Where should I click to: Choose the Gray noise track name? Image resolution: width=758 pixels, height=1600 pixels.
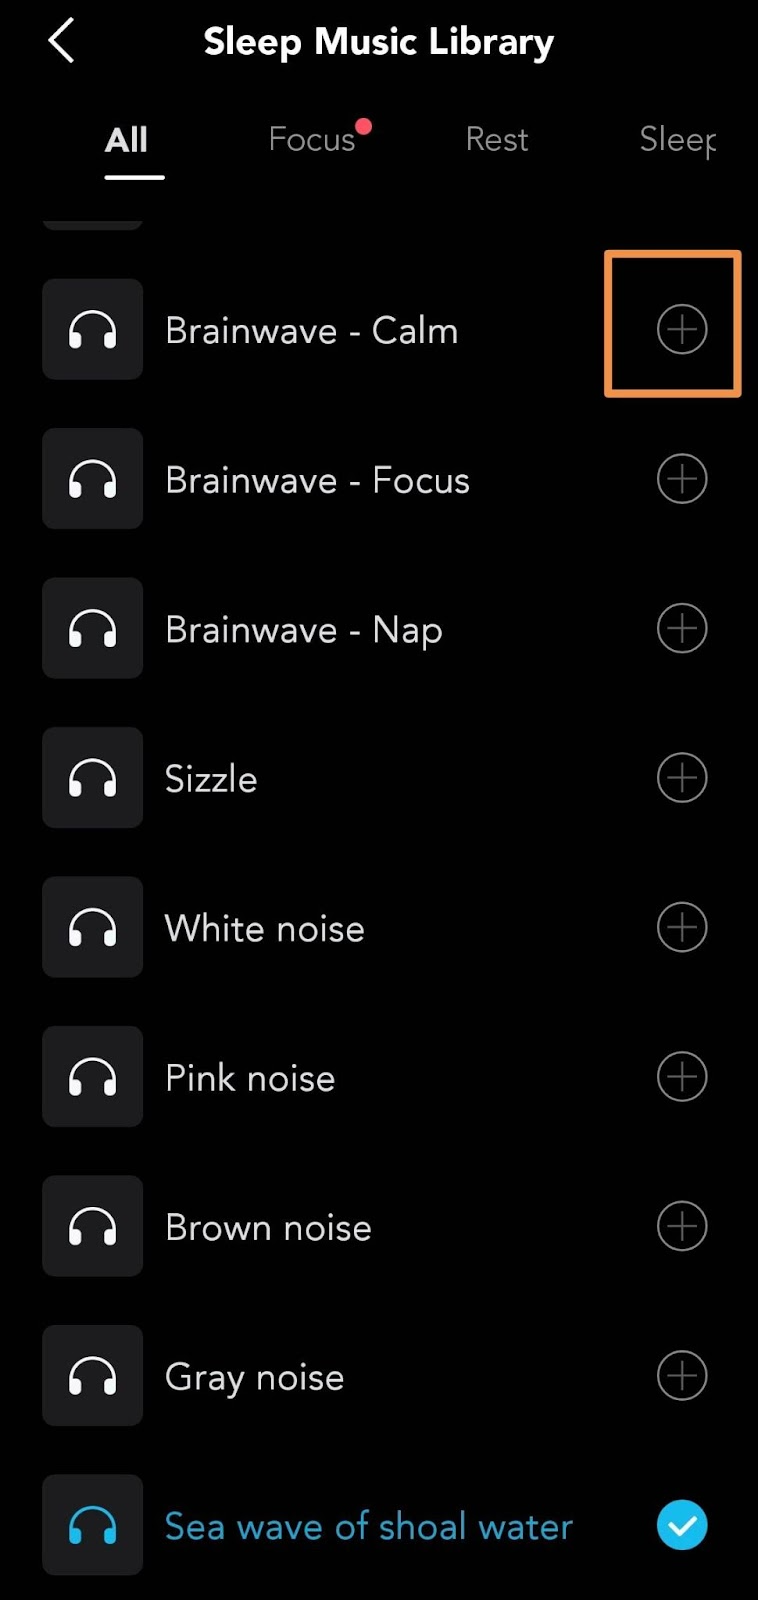(x=254, y=1378)
